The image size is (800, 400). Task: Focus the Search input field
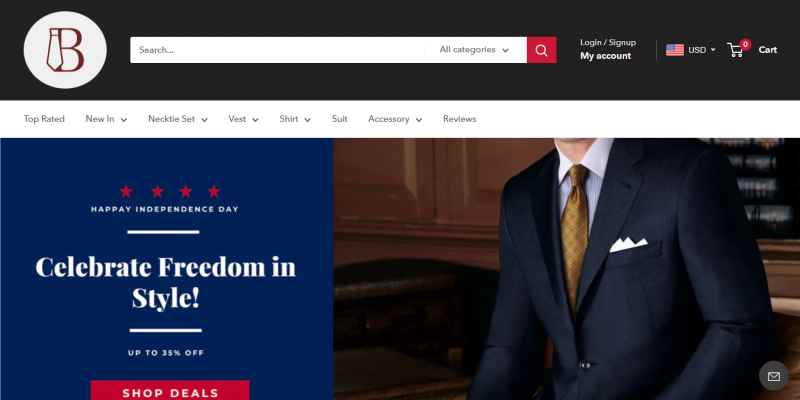click(x=277, y=50)
